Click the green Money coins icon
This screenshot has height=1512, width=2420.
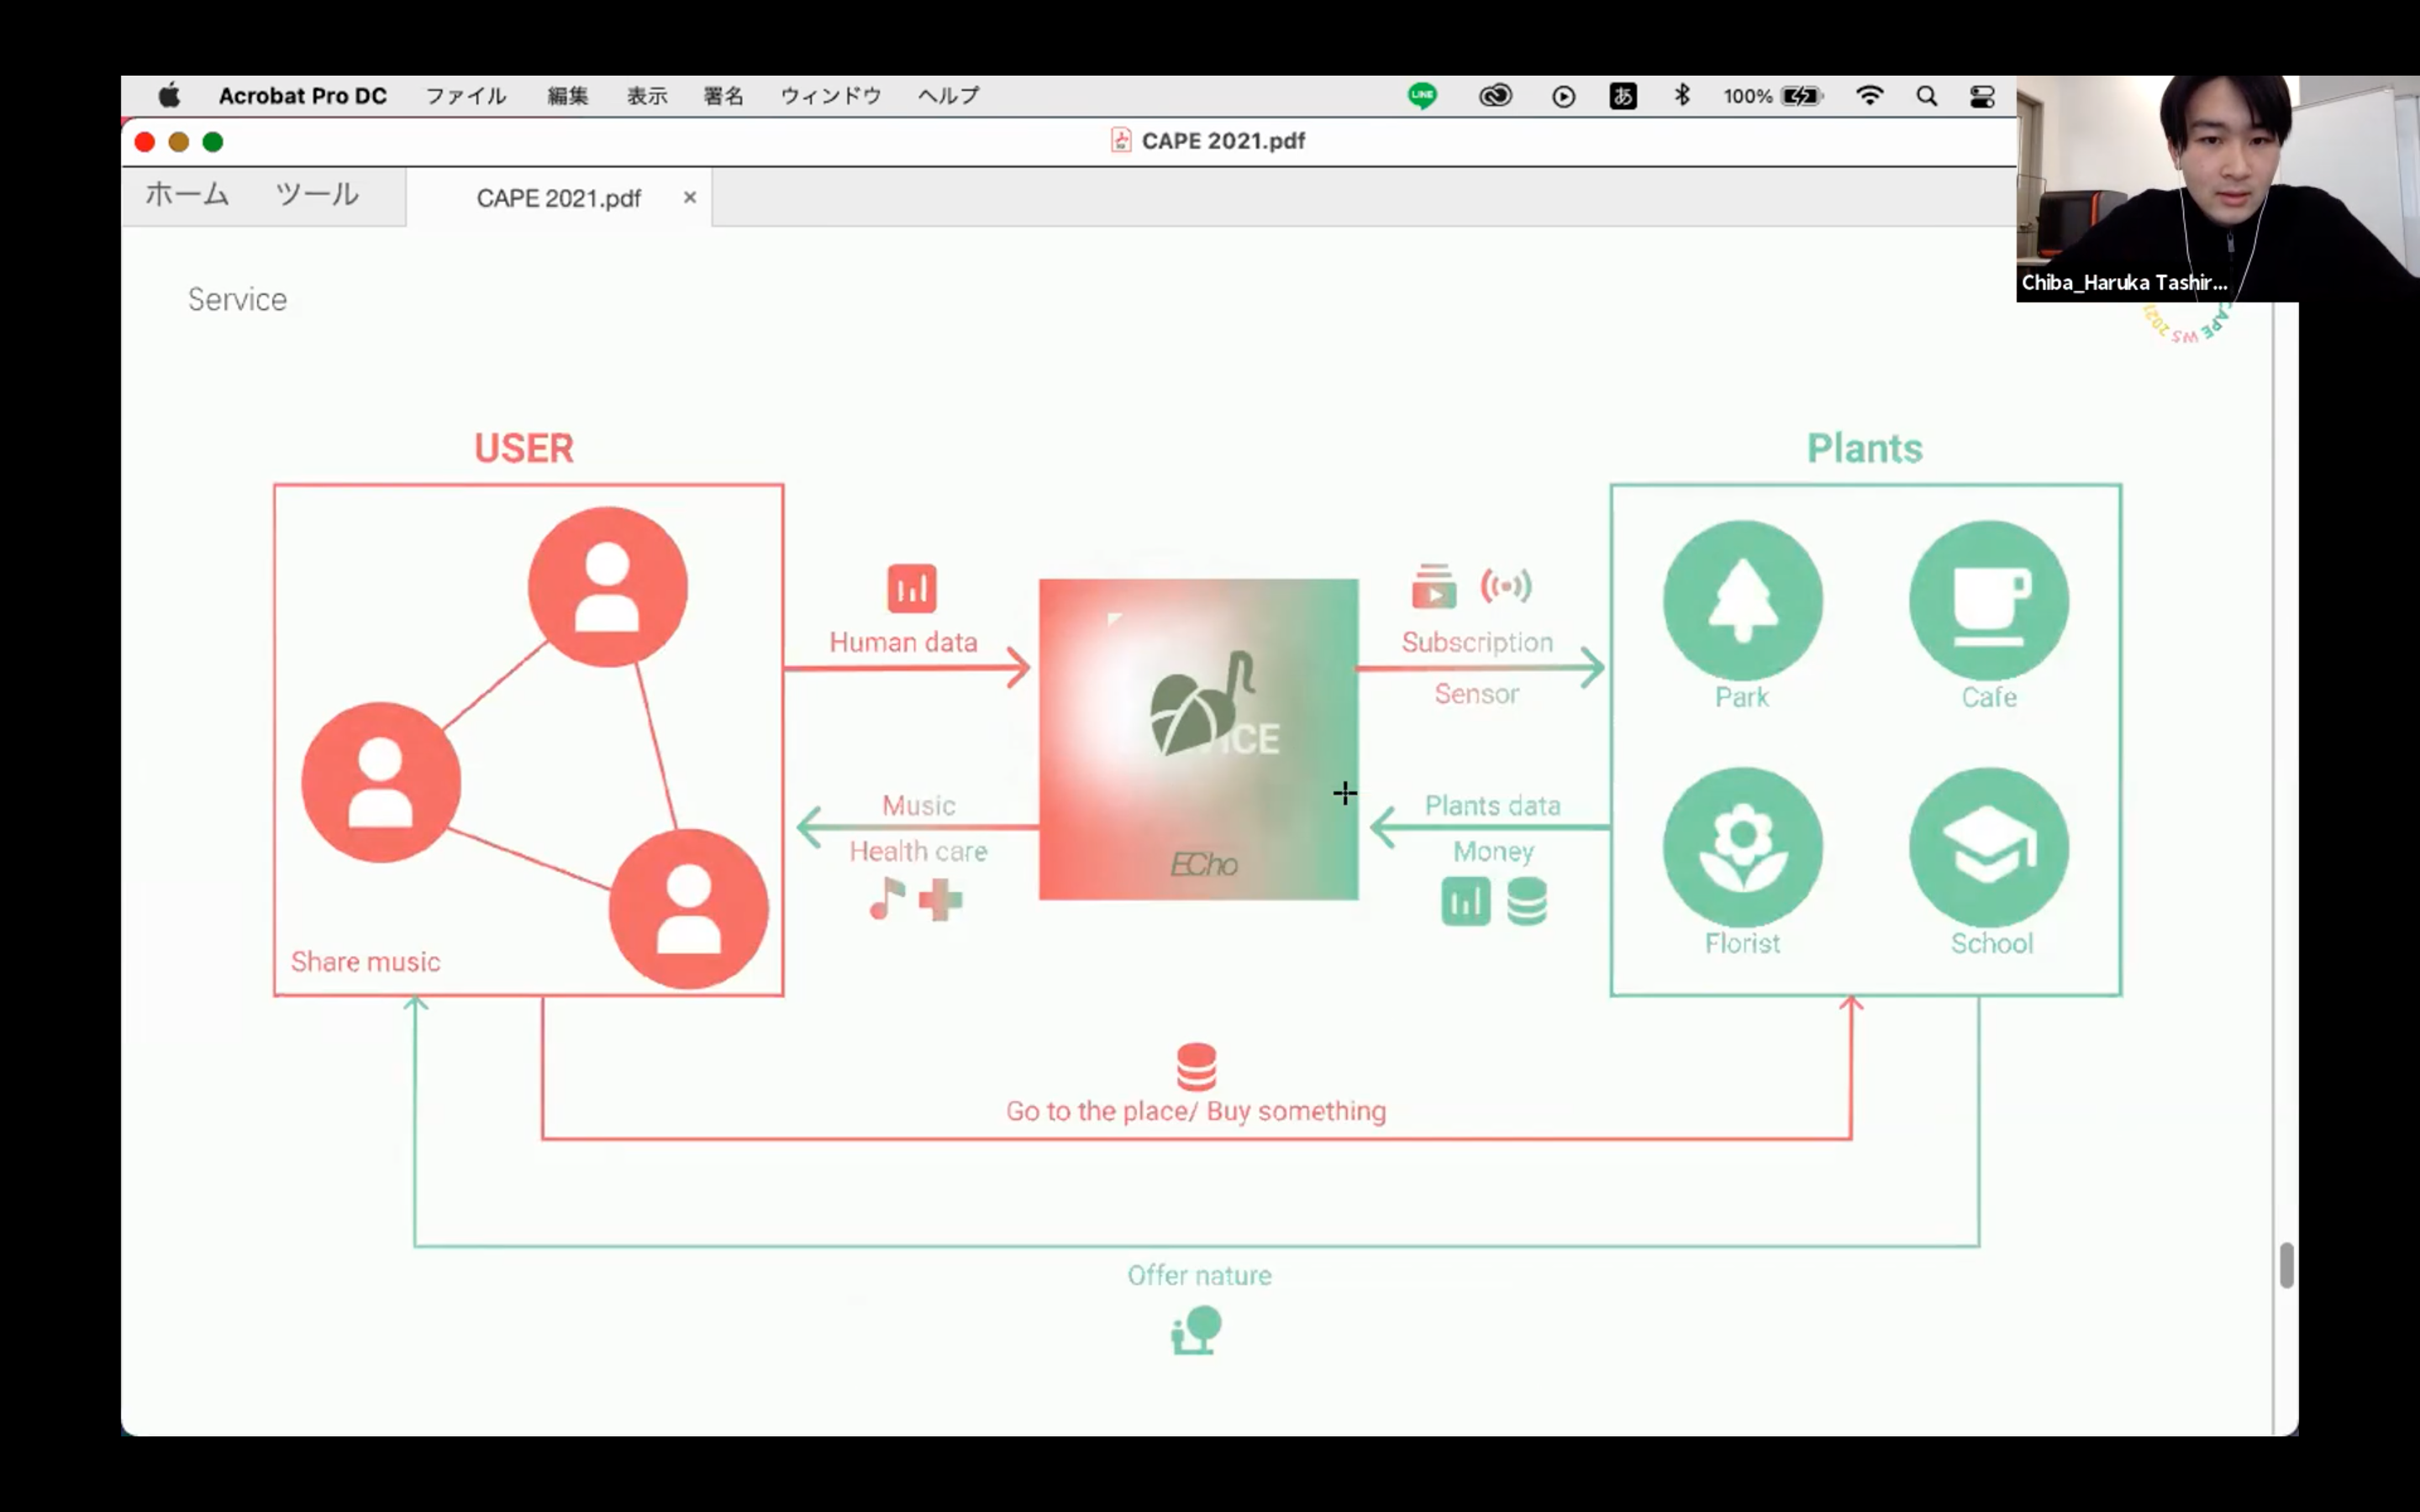point(1527,901)
